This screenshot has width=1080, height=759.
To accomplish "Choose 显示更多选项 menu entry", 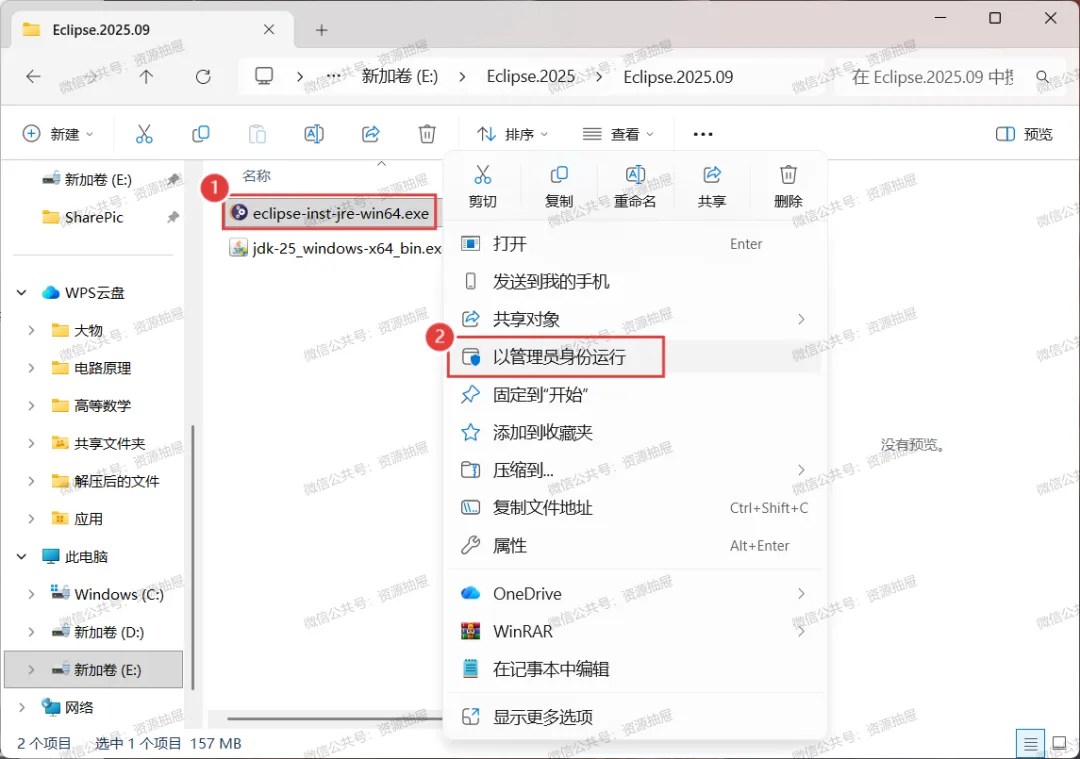I will tap(634, 717).
